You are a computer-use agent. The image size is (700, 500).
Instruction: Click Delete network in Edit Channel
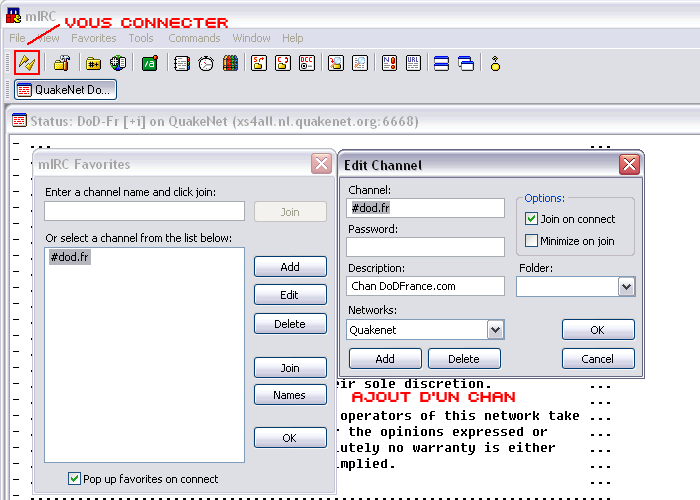(464, 358)
